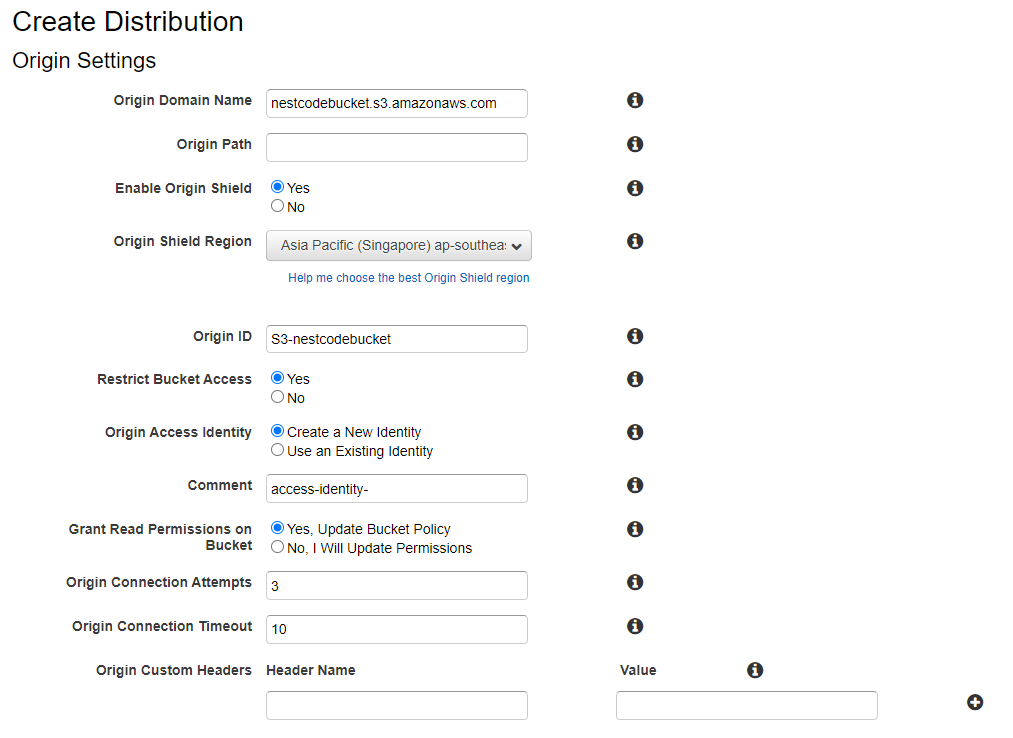Click the info icon beside Origin Path
1013x738 pixels.
coord(635,144)
